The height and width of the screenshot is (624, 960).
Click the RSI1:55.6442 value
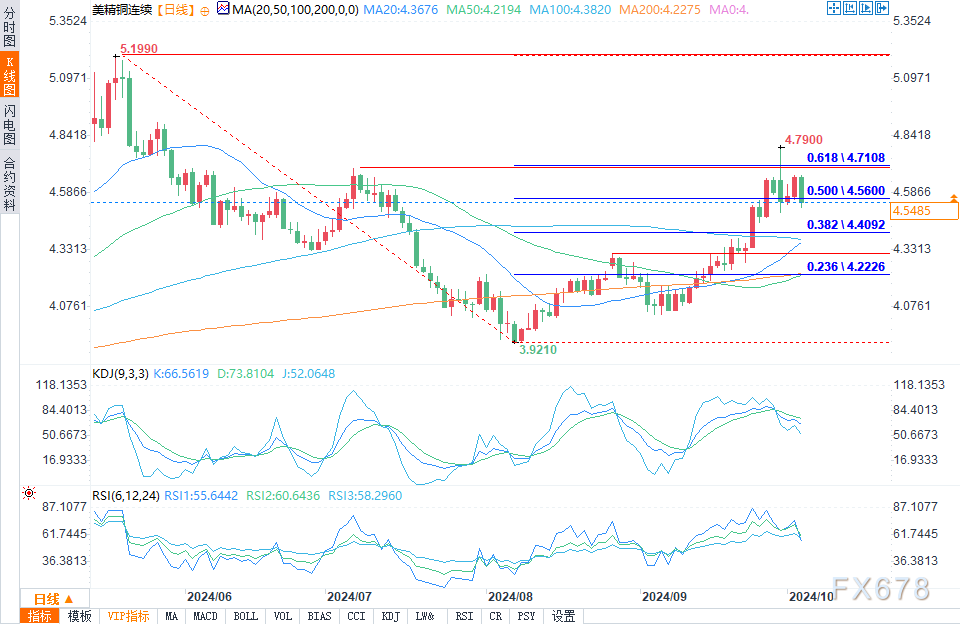point(201,495)
